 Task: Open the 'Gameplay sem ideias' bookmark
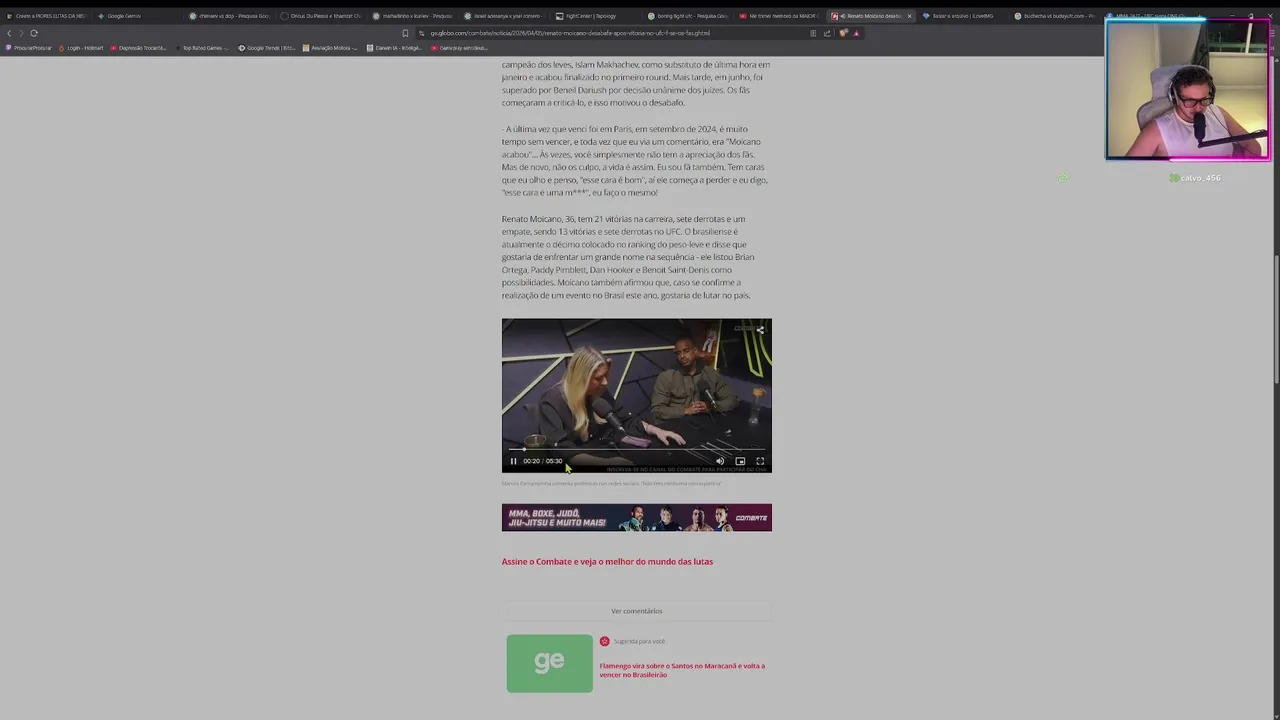click(x=460, y=48)
